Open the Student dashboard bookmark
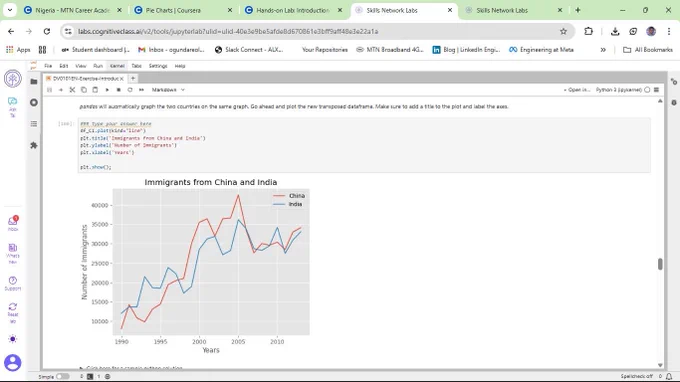Image resolution: width=680 pixels, height=382 pixels. click(95, 50)
